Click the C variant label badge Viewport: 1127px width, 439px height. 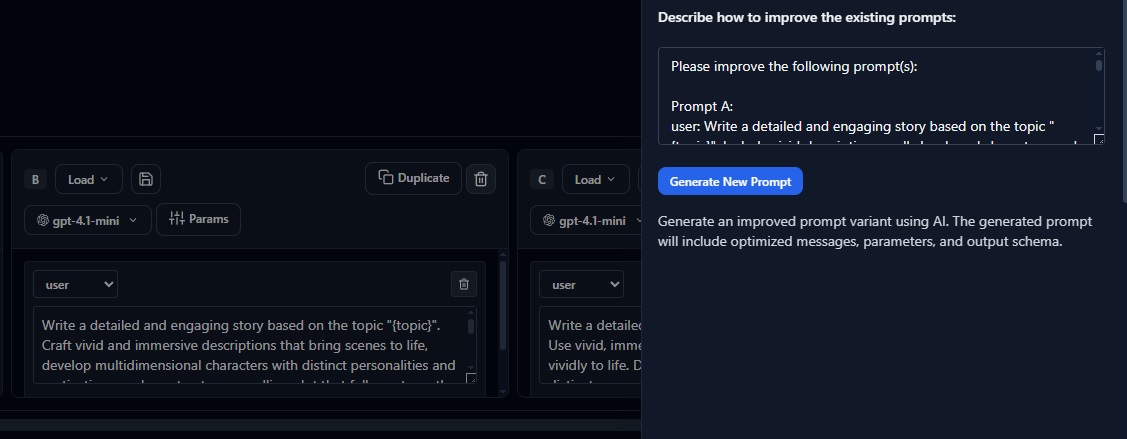pyautogui.click(x=542, y=180)
